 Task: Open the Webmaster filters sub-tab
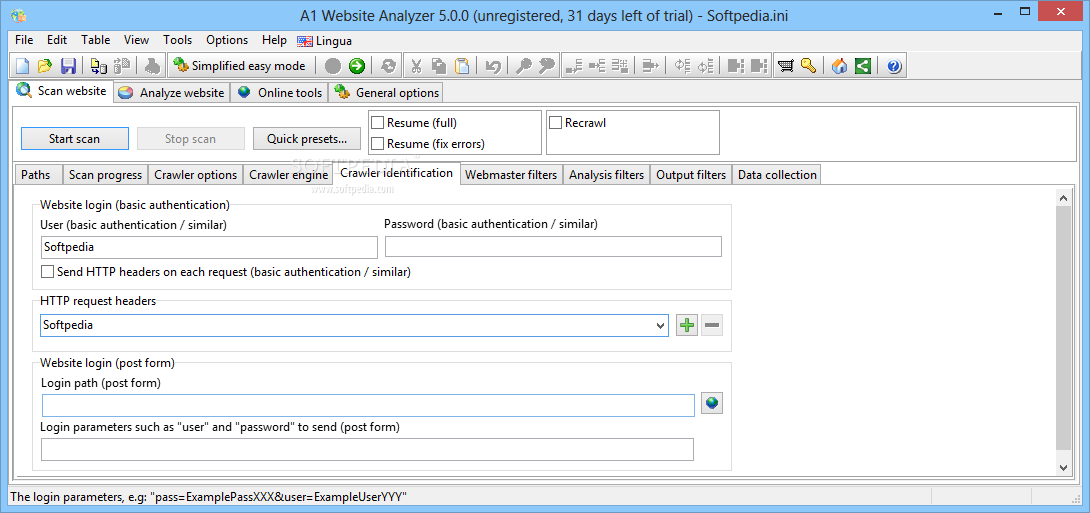(511, 175)
